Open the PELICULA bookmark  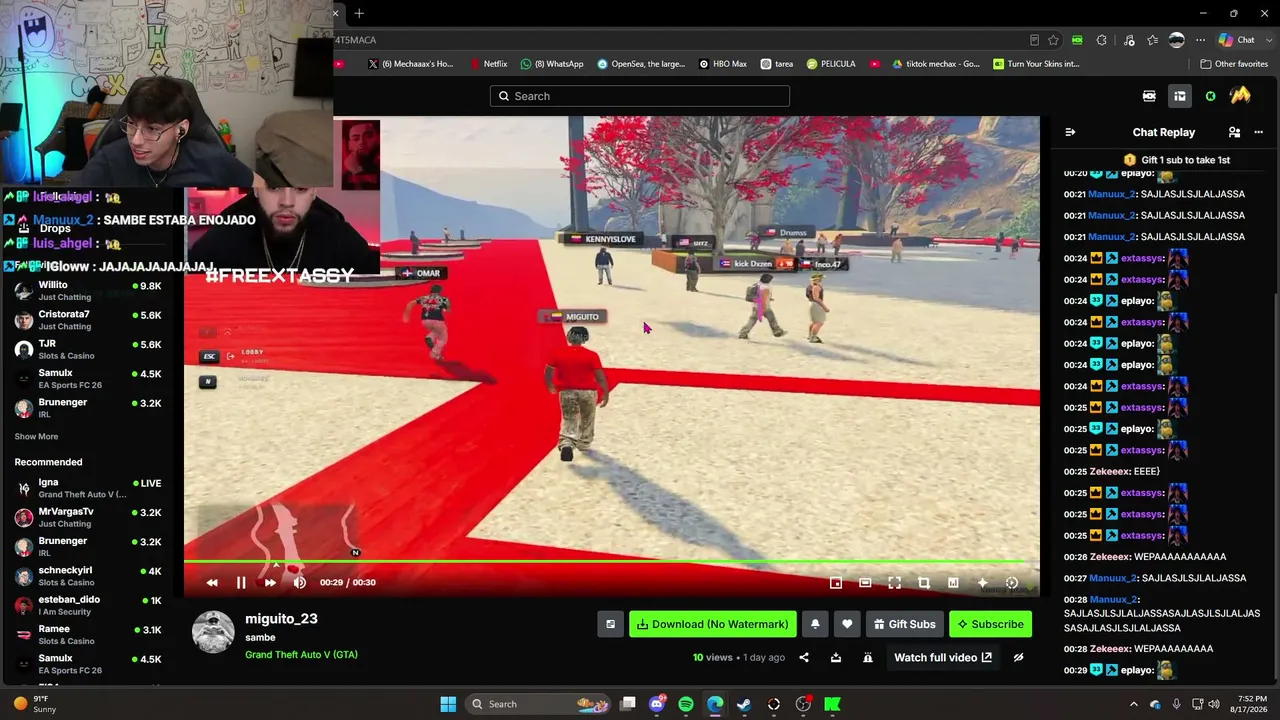831,64
